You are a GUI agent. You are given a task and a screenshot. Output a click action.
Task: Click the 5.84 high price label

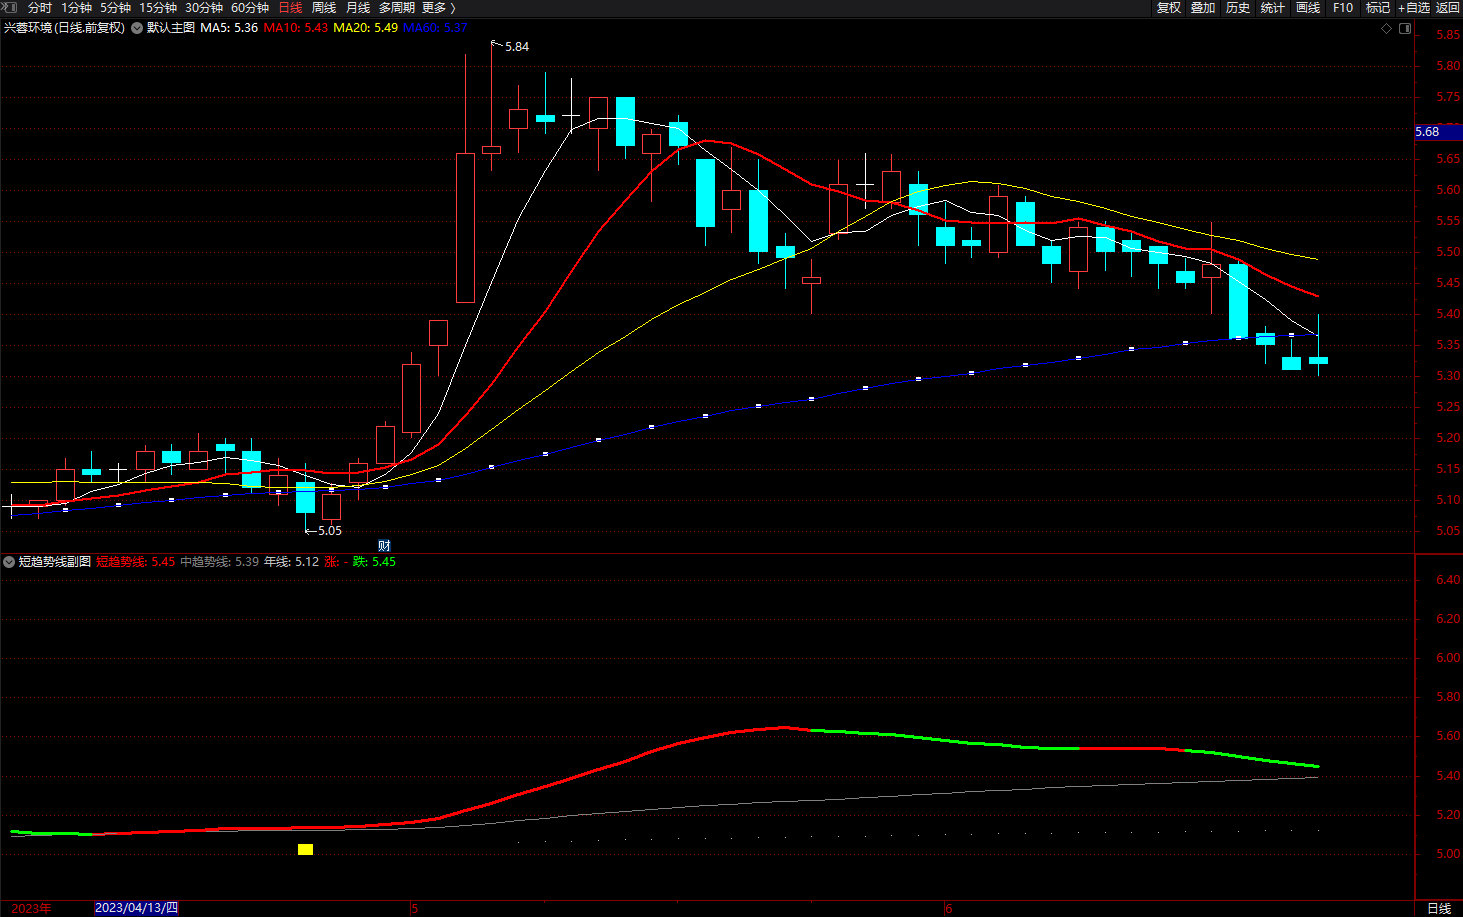click(x=517, y=47)
